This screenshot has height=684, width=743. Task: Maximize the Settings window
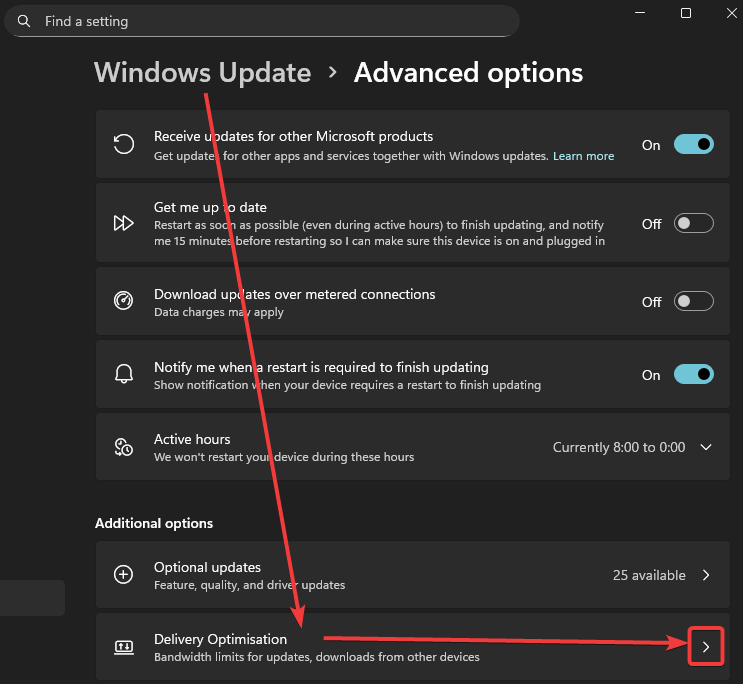point(686,13)
